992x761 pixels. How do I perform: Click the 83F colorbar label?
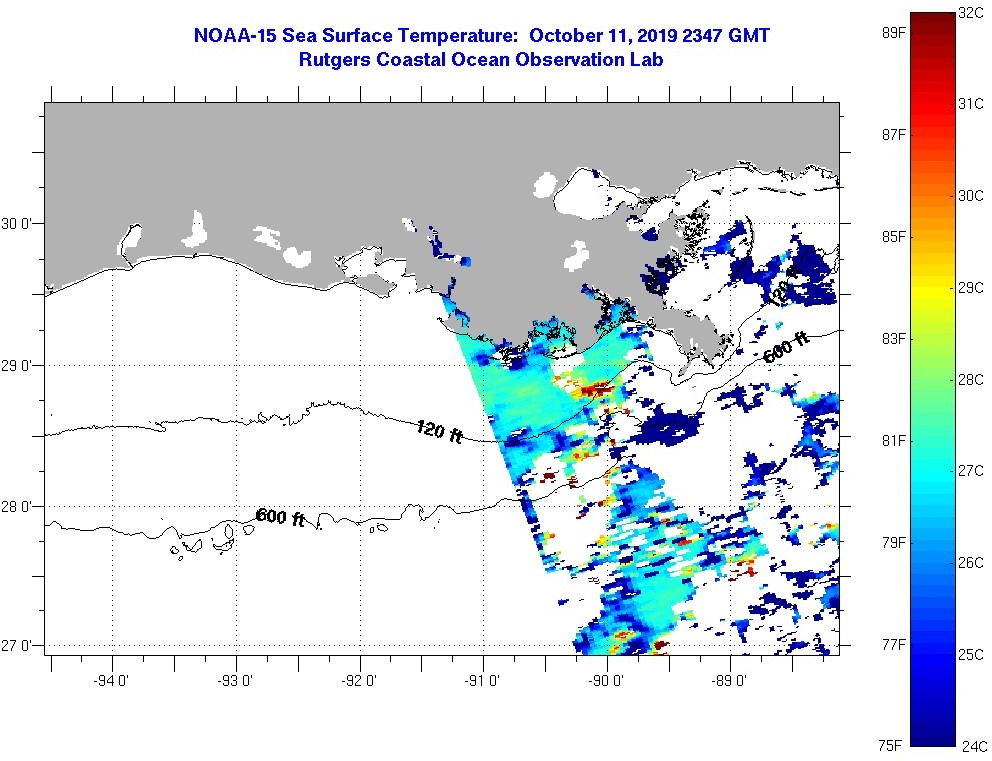pos(894,339)
